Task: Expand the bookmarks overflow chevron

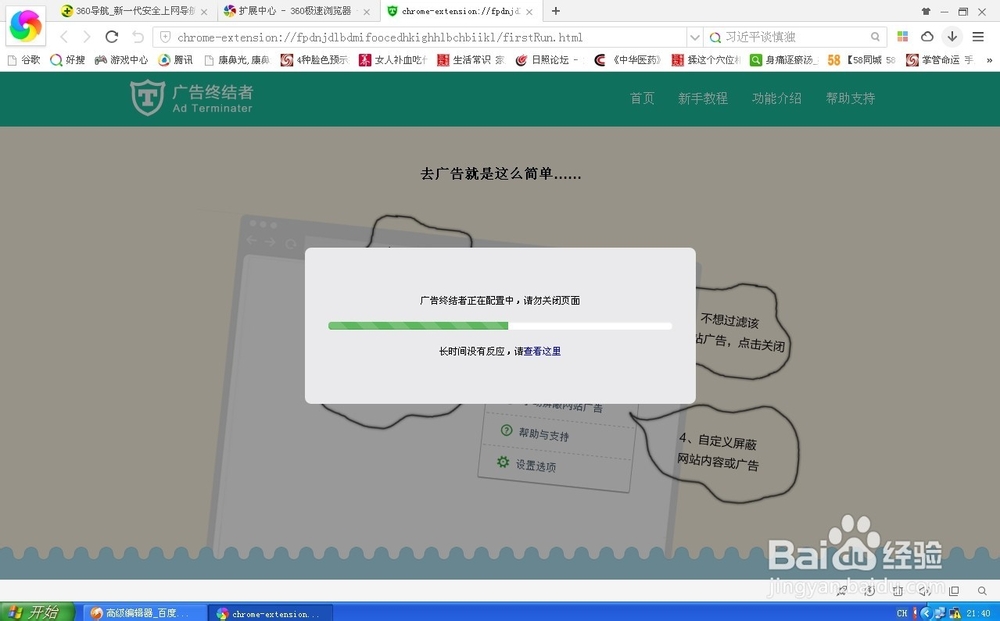Action: click(989, 60)
